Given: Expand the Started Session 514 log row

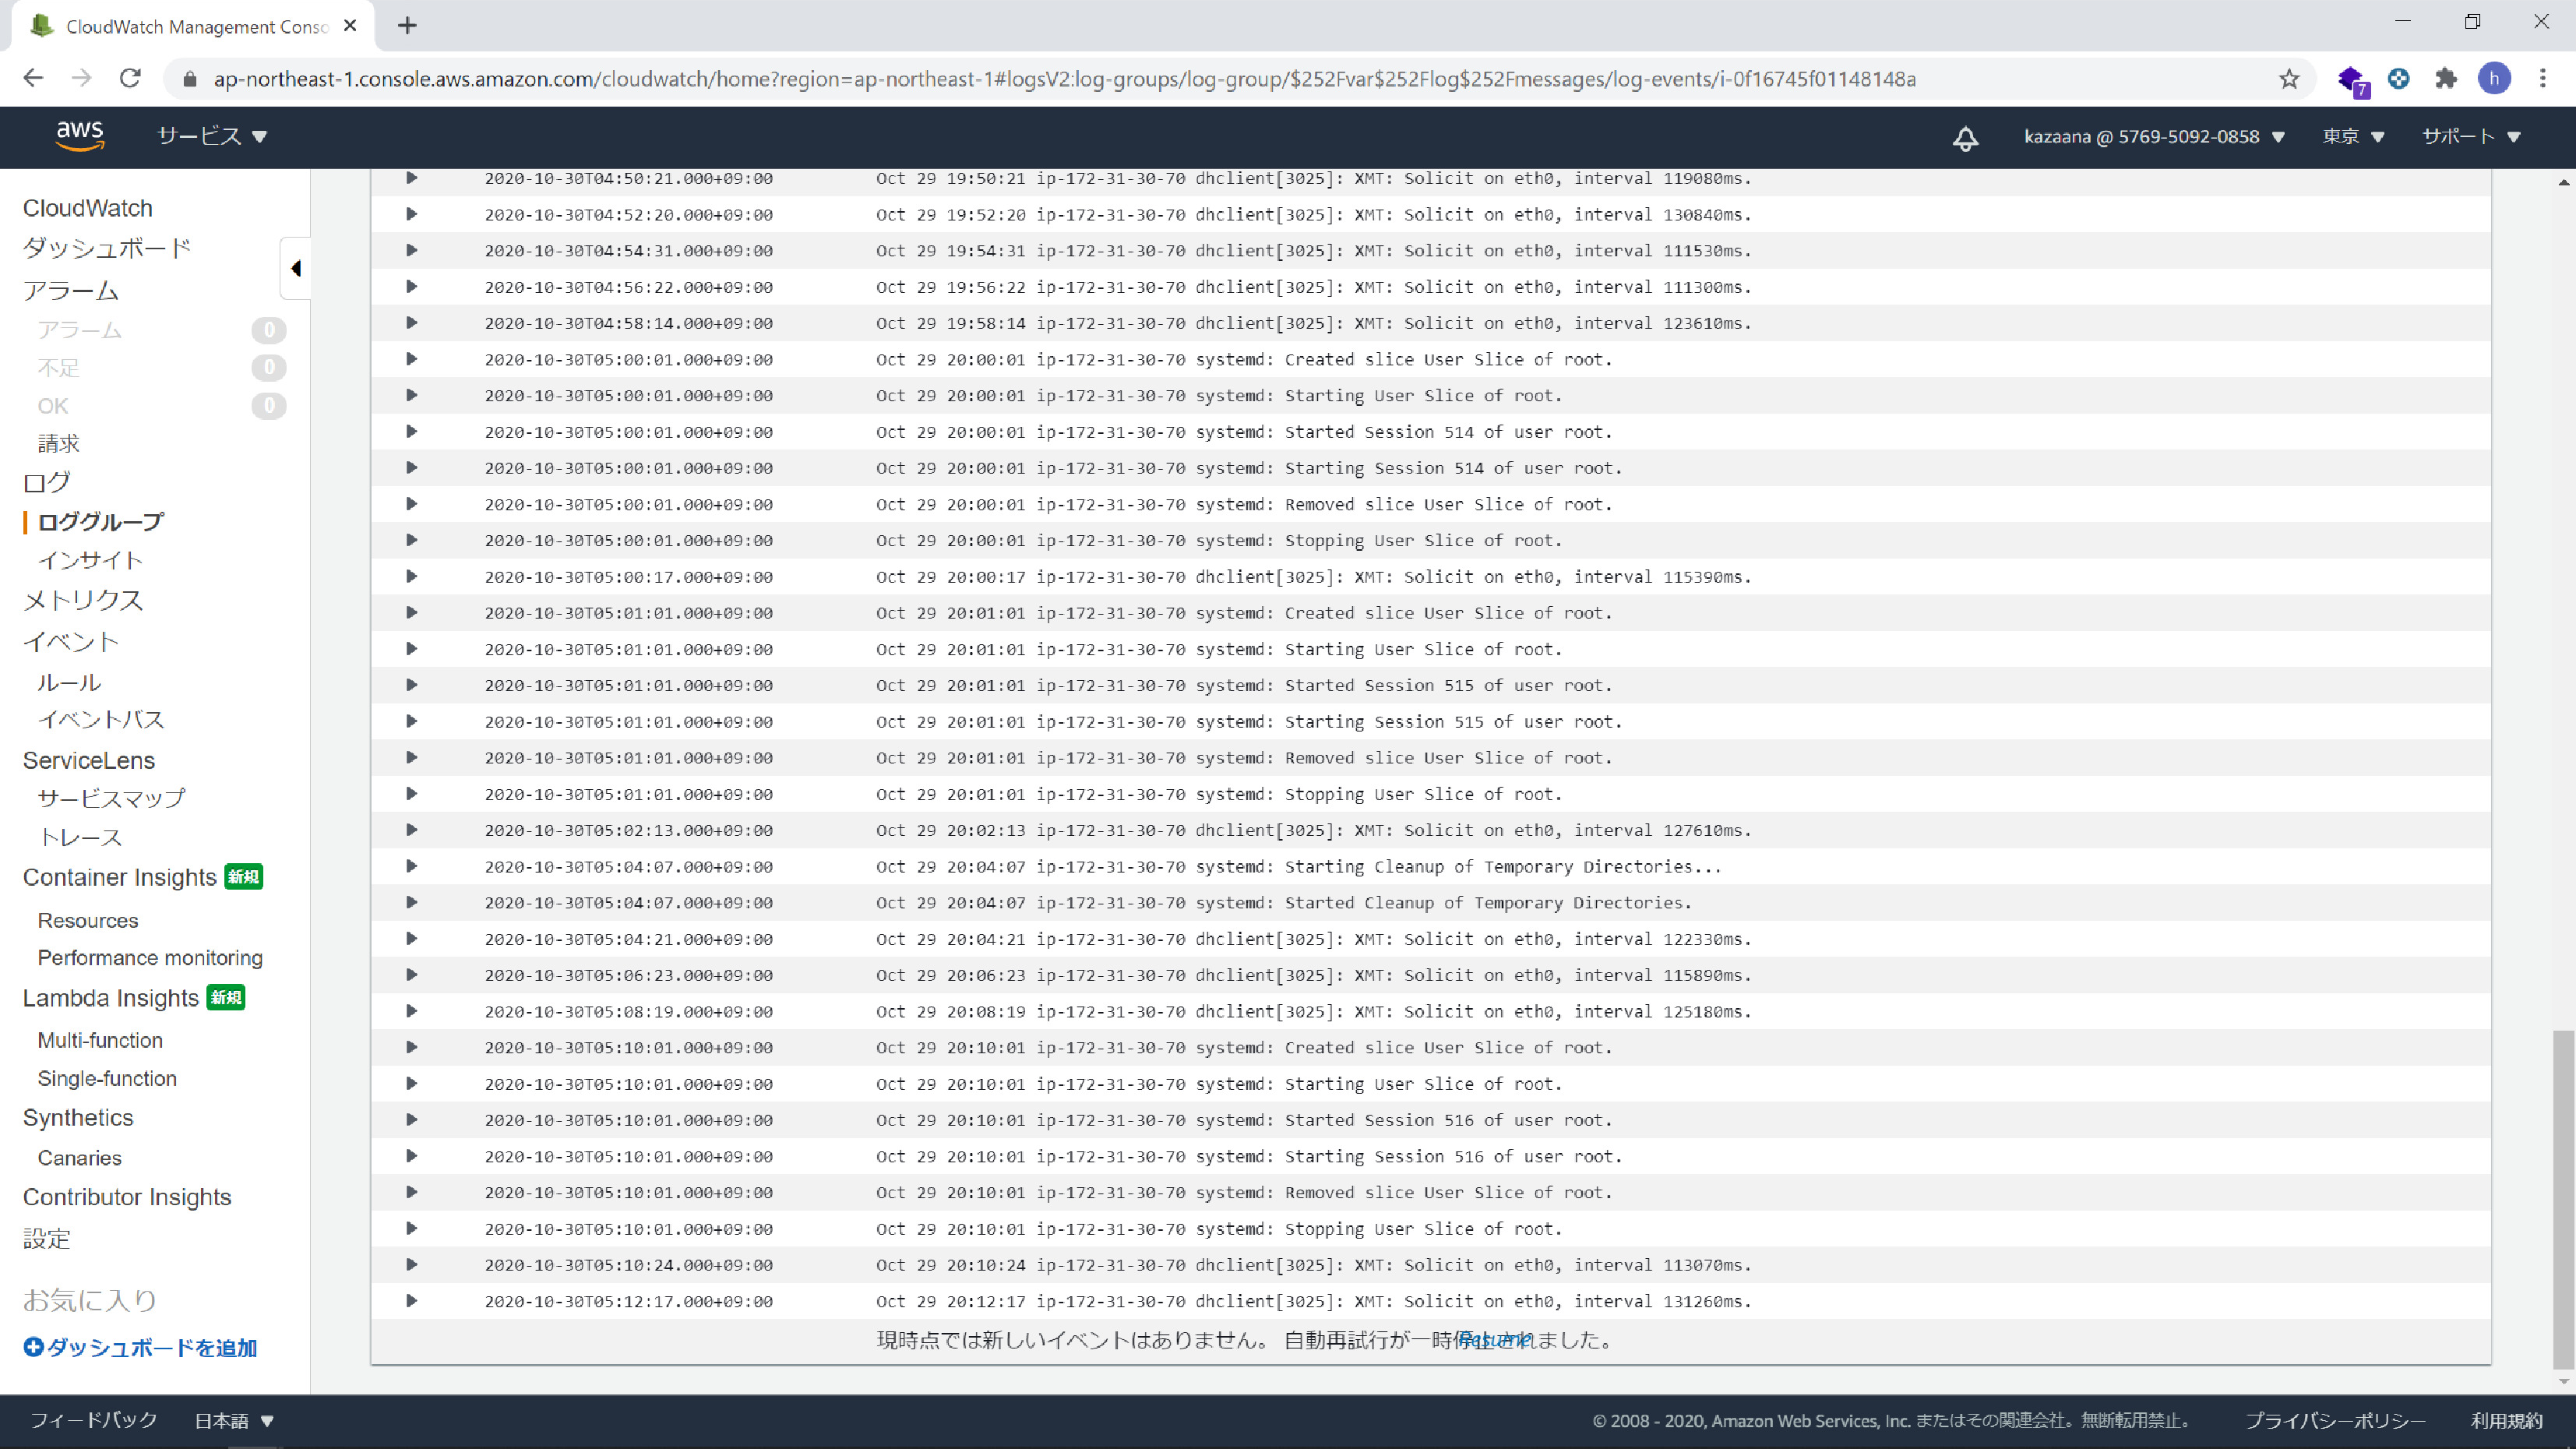Looking at the screenshot, I should [x=411, y=432].
